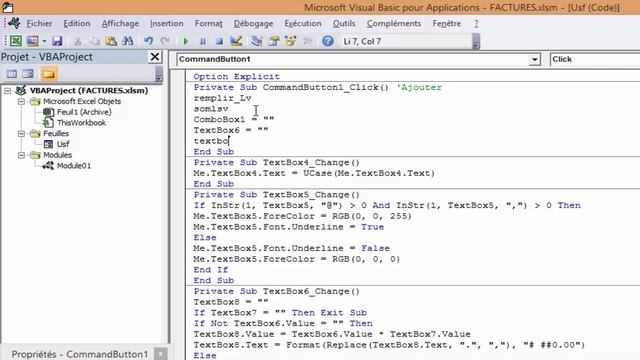Open the Débogage menu
This screenshot has height=360, width=640.
pyautogui.click(x=253, y=24)
